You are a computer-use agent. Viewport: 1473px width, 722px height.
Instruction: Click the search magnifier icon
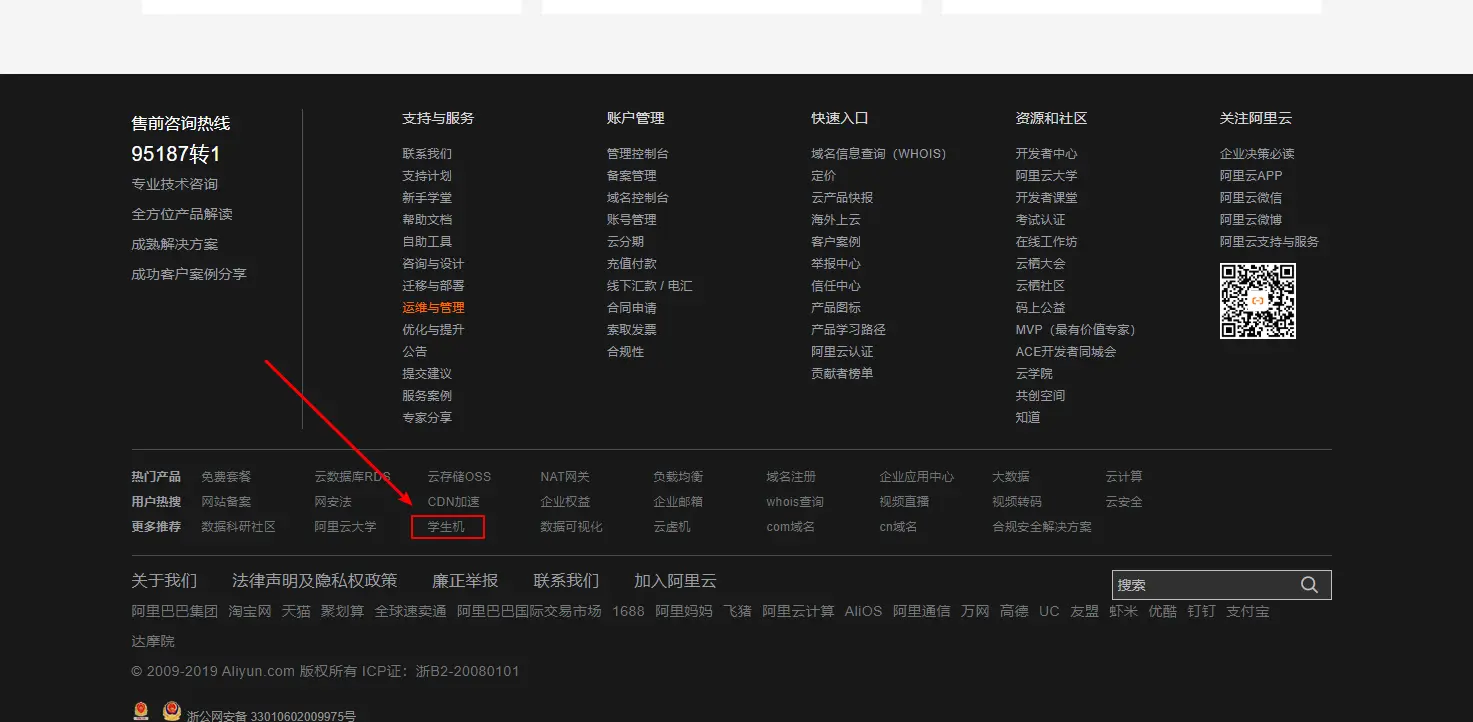click(x=1309, y=585)
